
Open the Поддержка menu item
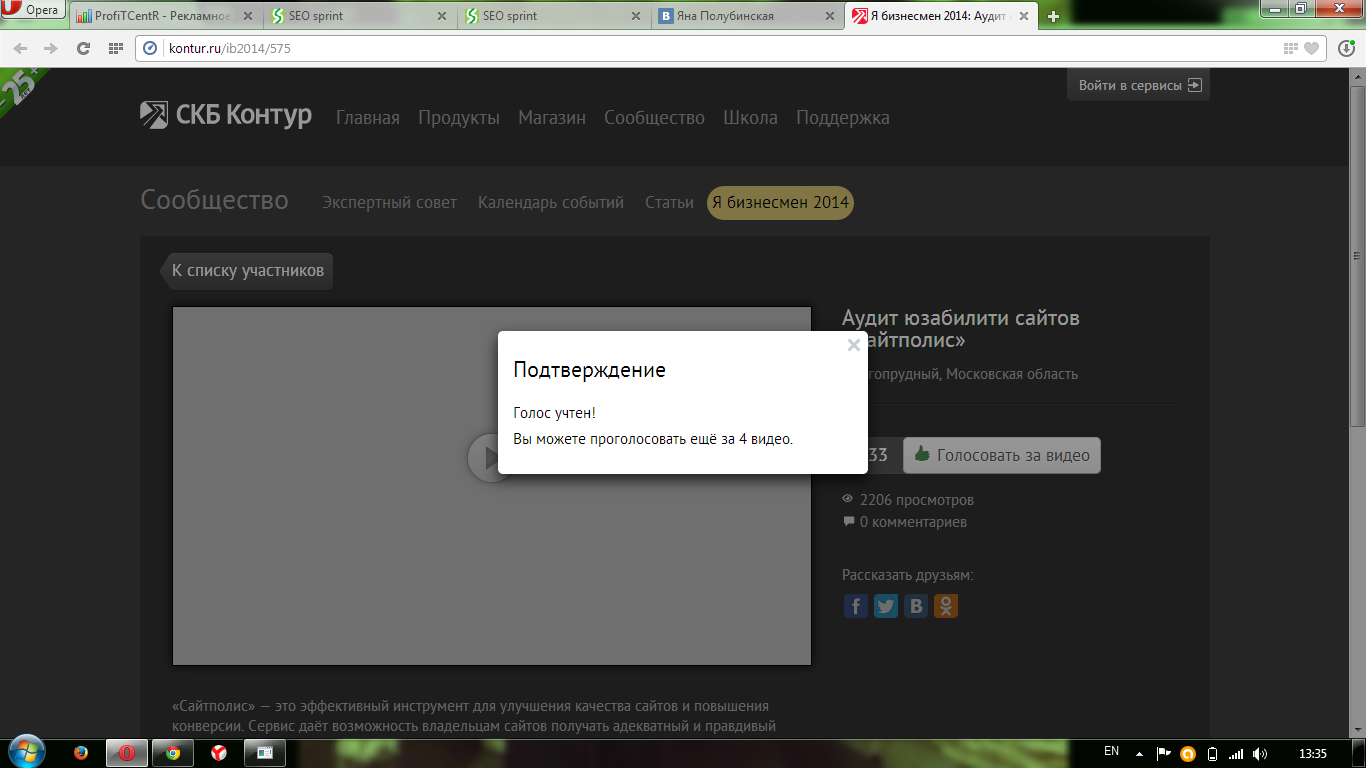(x=843, y=118)
